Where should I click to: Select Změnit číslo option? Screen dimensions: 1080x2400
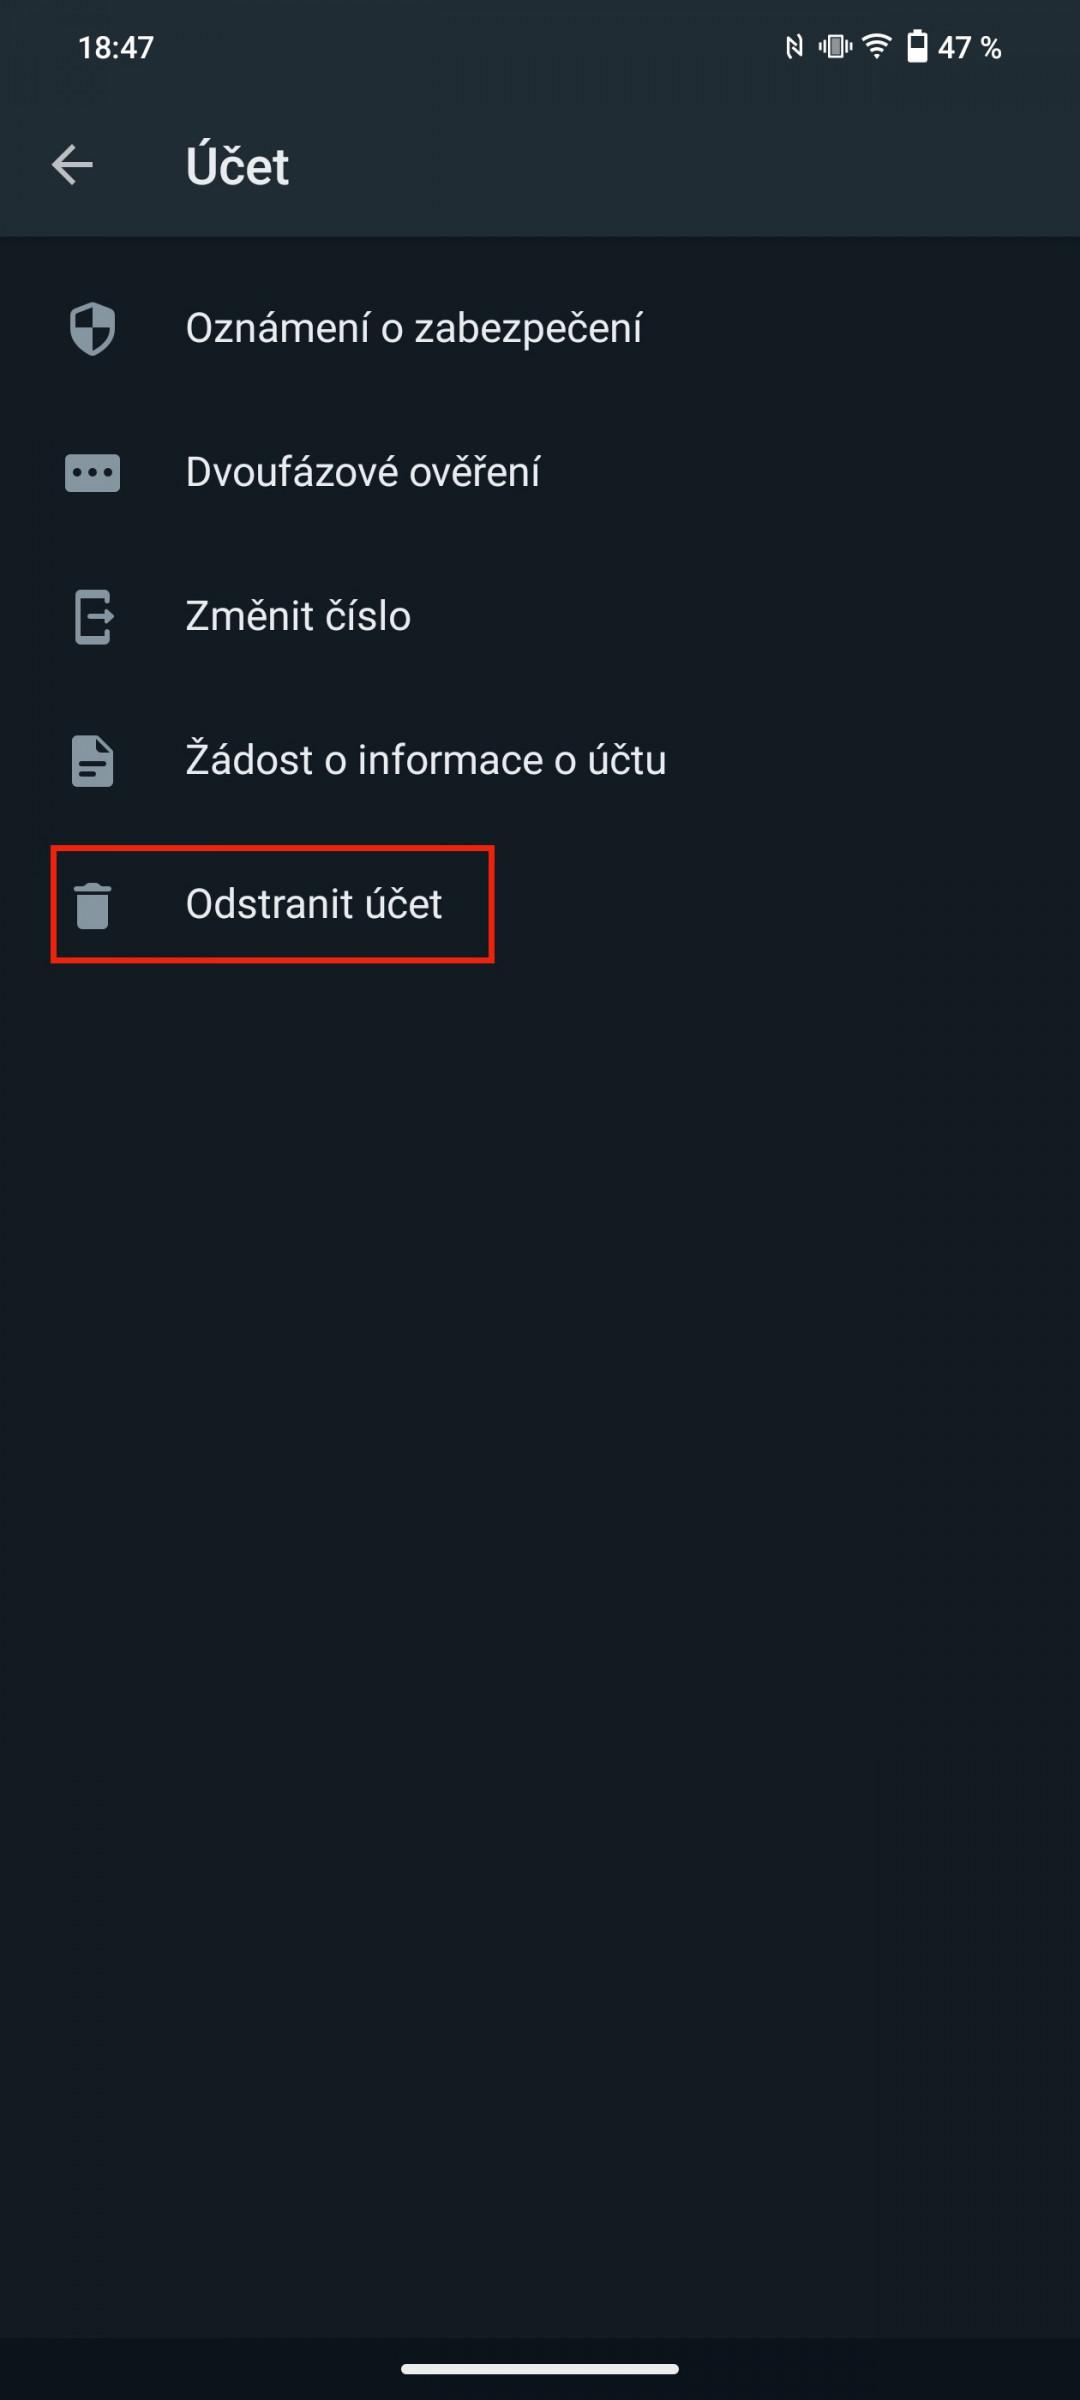540,616
